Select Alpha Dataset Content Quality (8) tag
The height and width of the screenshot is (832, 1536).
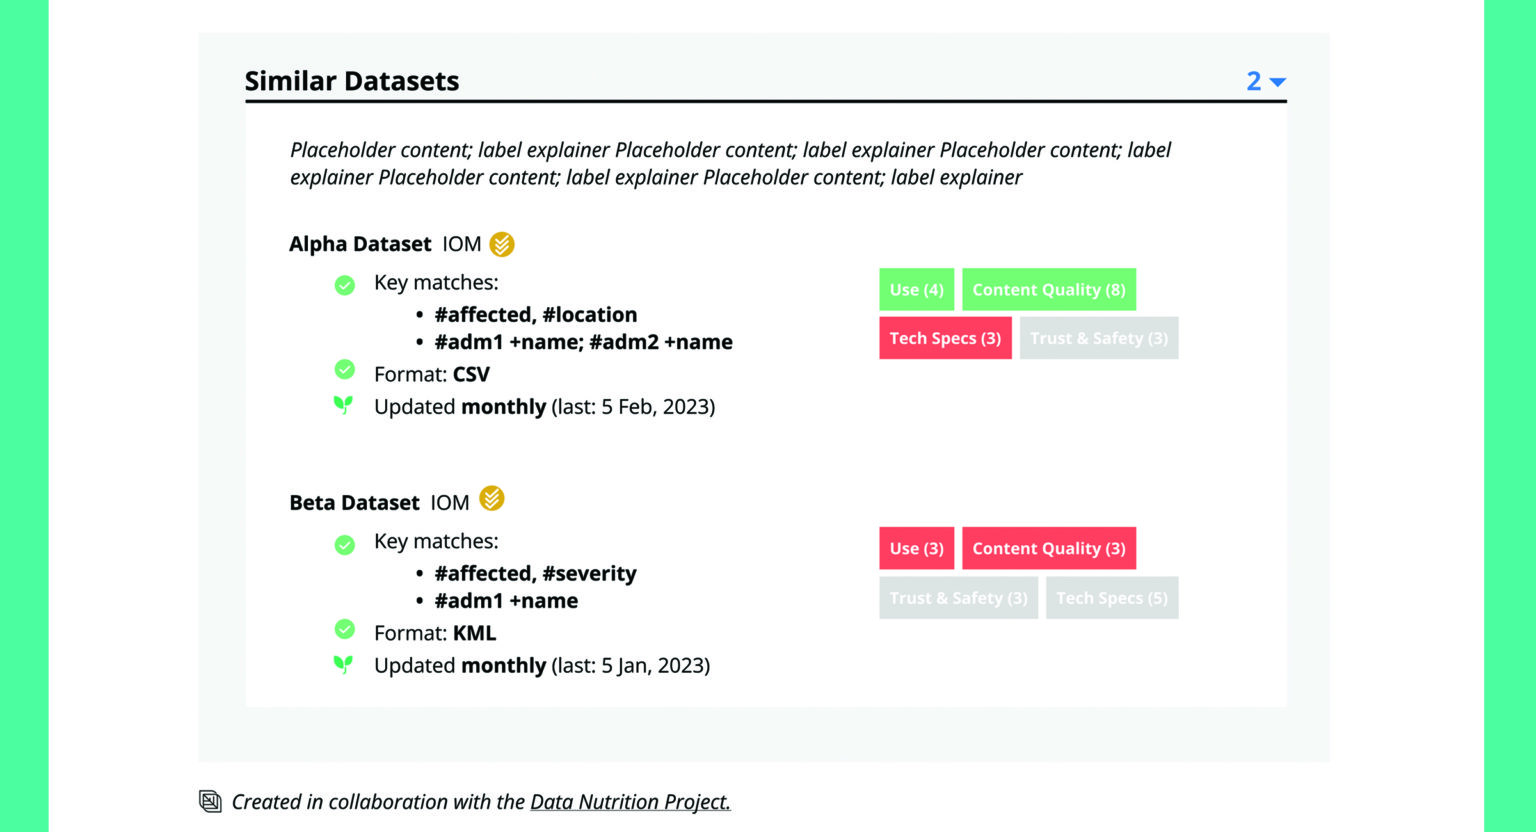1048,290
